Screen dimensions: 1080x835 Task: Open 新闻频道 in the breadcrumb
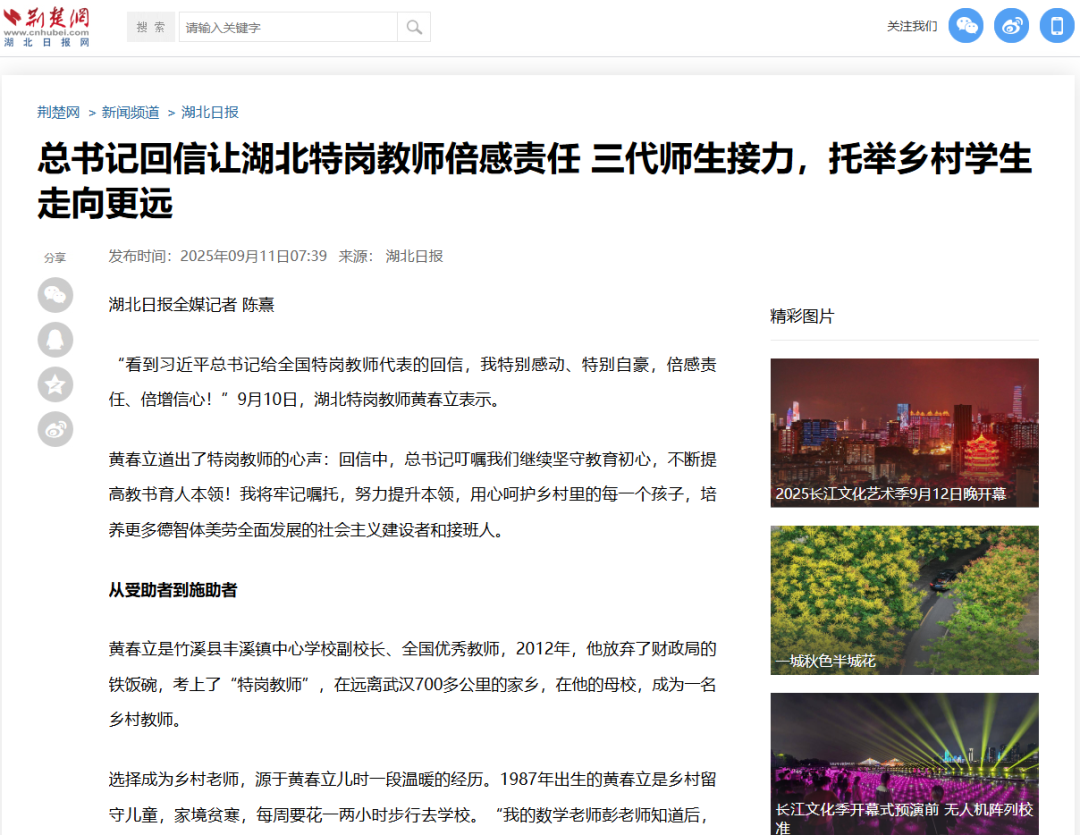tap(131, 112)
